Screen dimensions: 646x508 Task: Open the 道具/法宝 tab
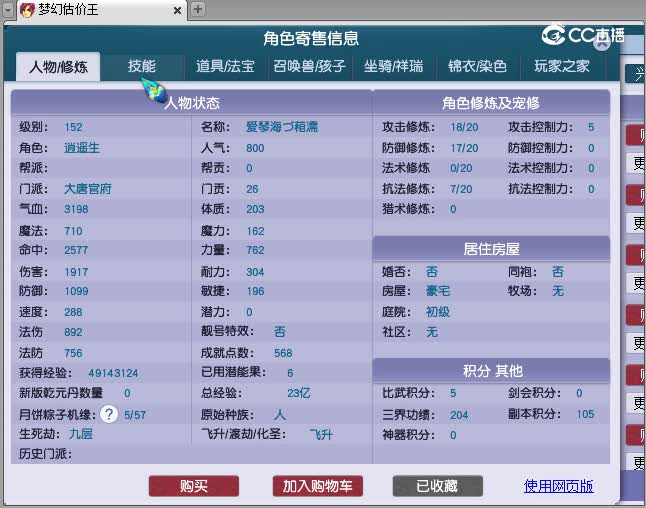pyautogui.click(x=225, y=66)
